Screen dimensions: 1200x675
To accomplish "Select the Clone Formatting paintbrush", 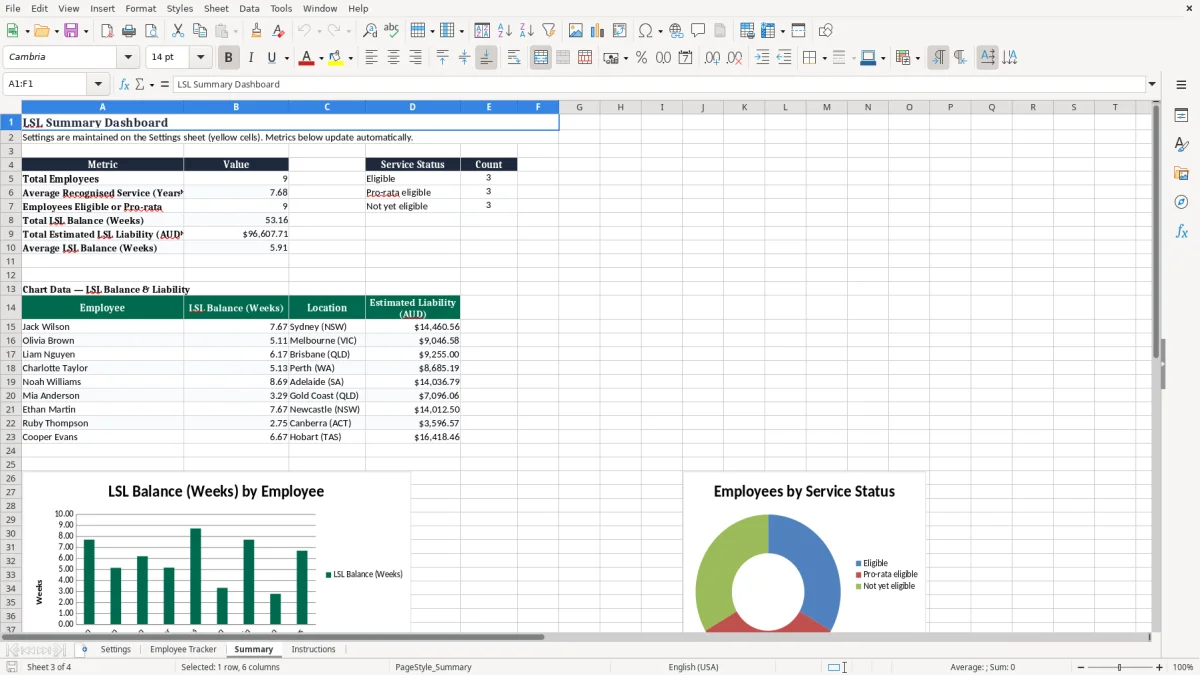I will click(256, 31).
